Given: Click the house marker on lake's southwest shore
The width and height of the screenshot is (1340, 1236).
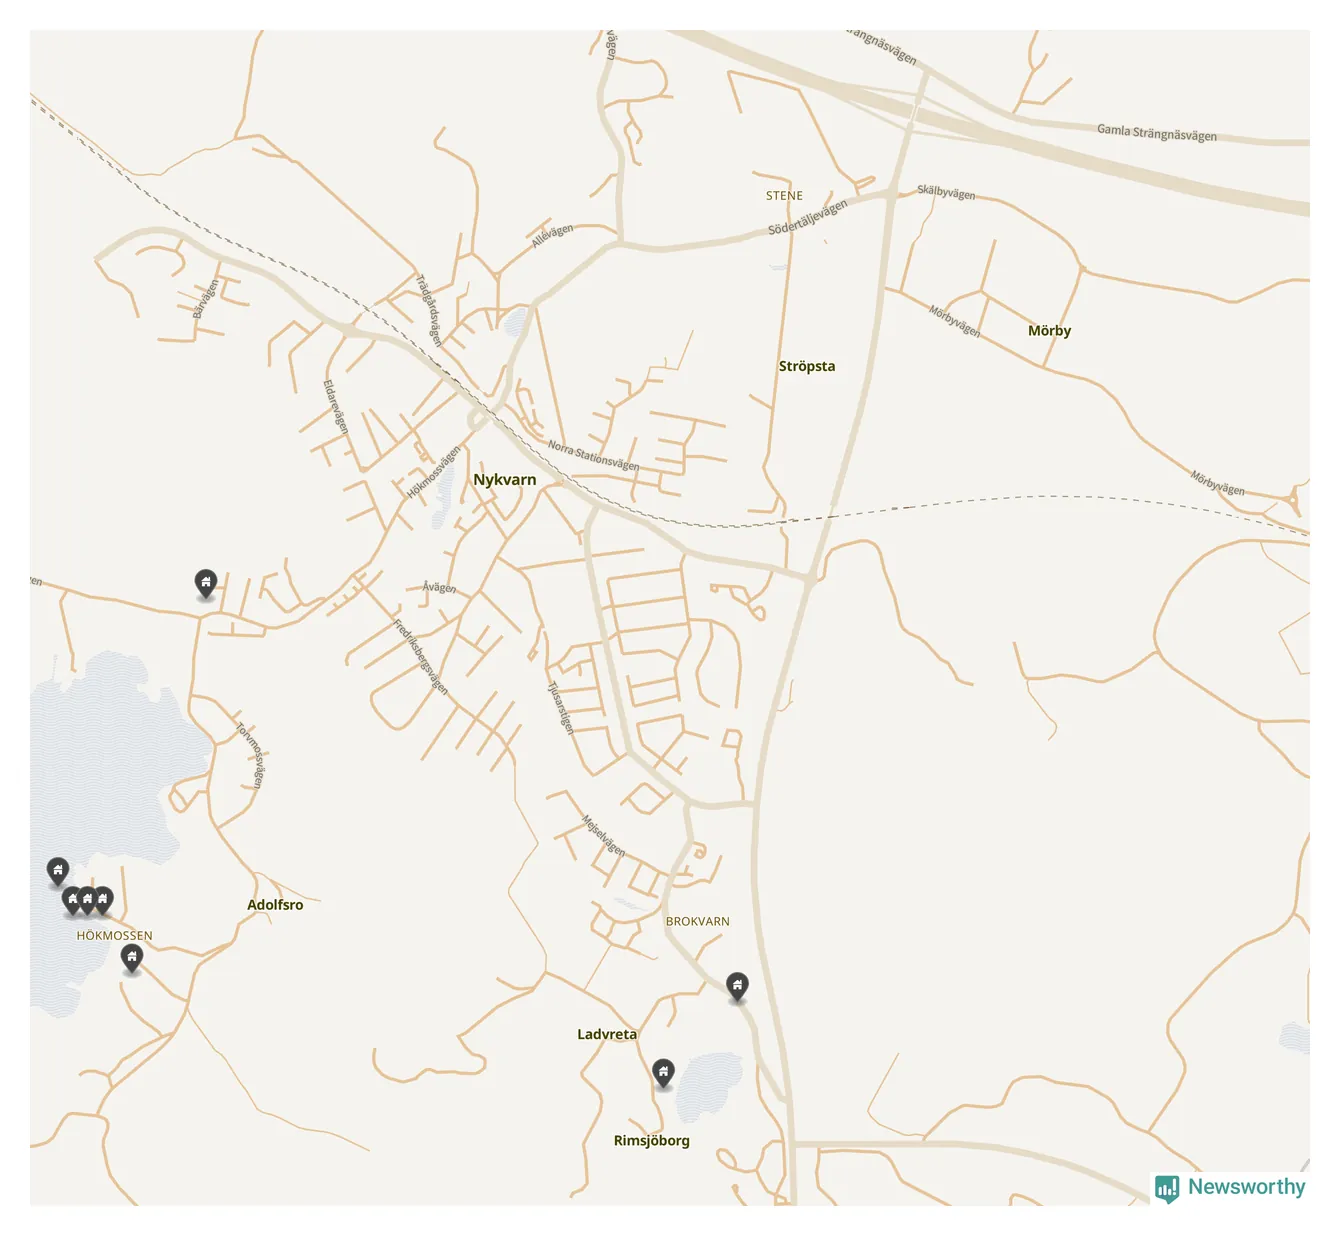Looking at the screenshot, I should [58, 871].
